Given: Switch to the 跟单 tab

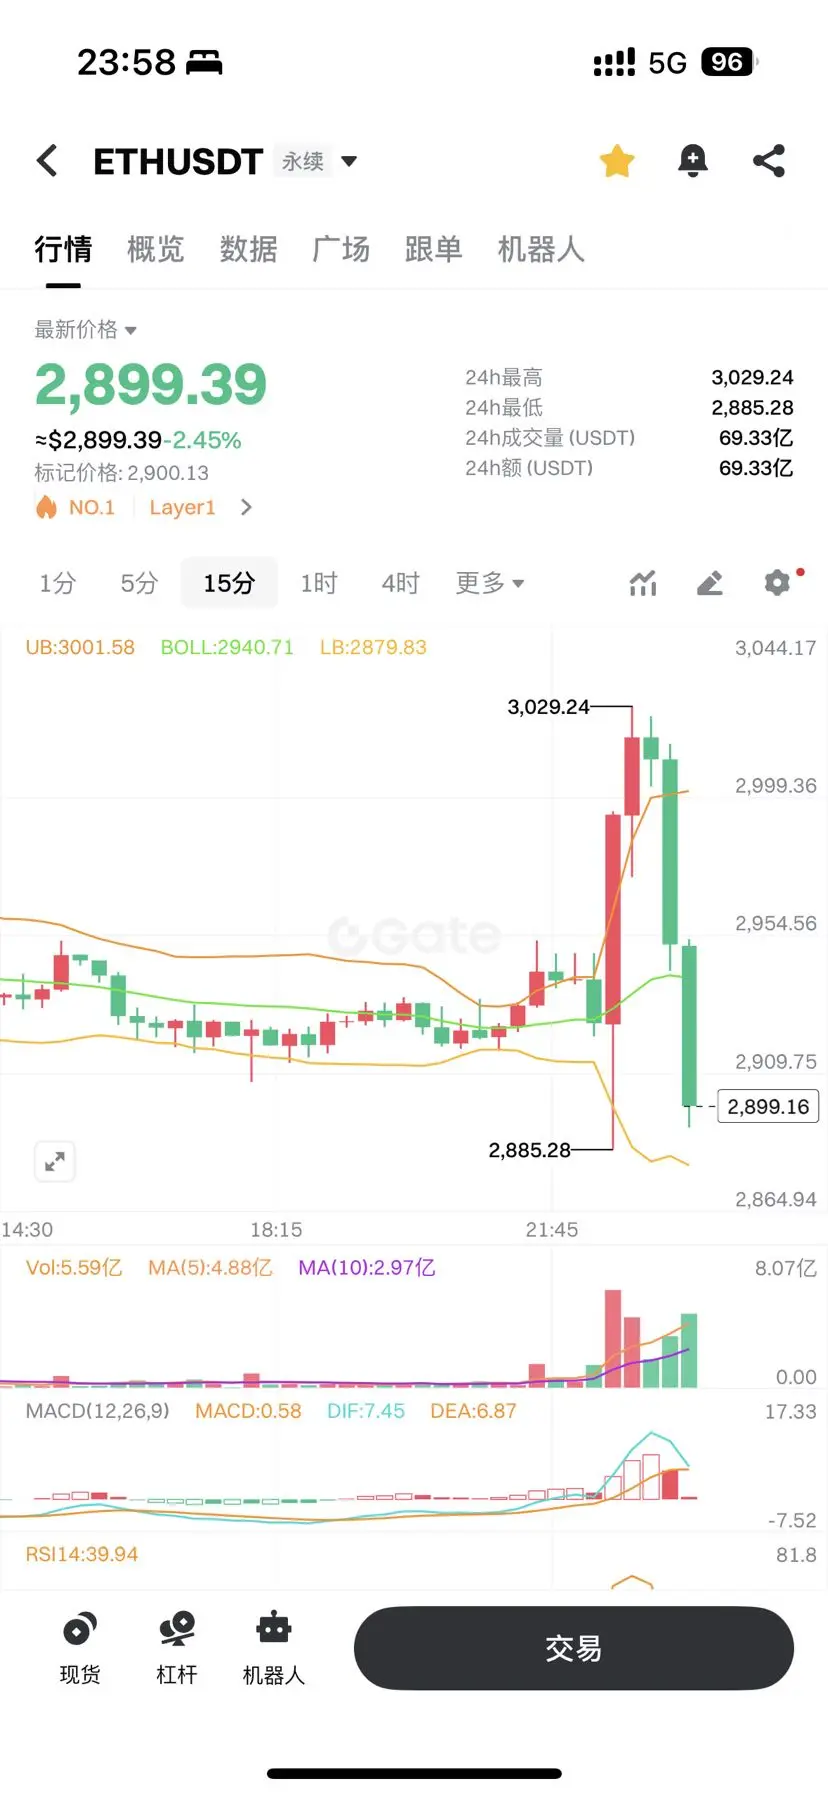Looking at the screenshot, I should [434, 249].
